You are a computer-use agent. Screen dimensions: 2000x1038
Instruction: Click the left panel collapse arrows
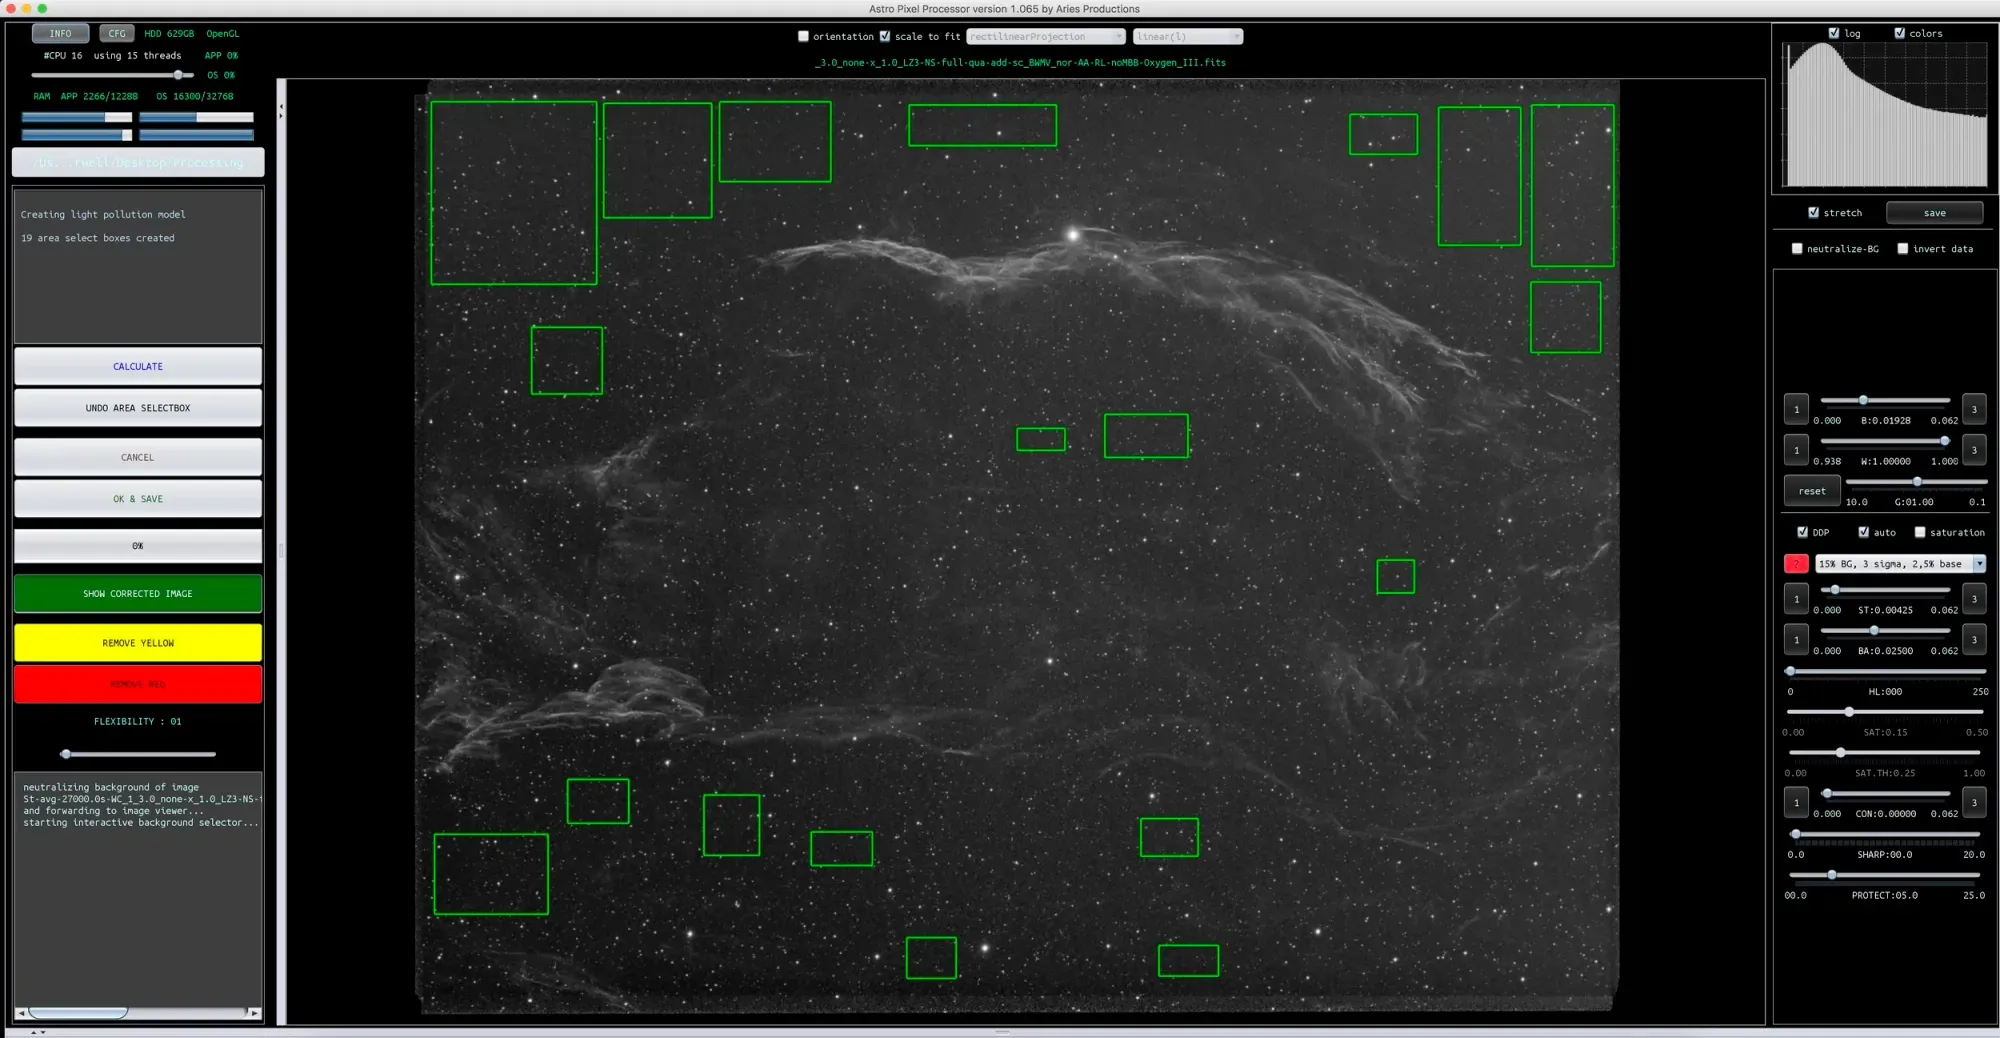281,111
